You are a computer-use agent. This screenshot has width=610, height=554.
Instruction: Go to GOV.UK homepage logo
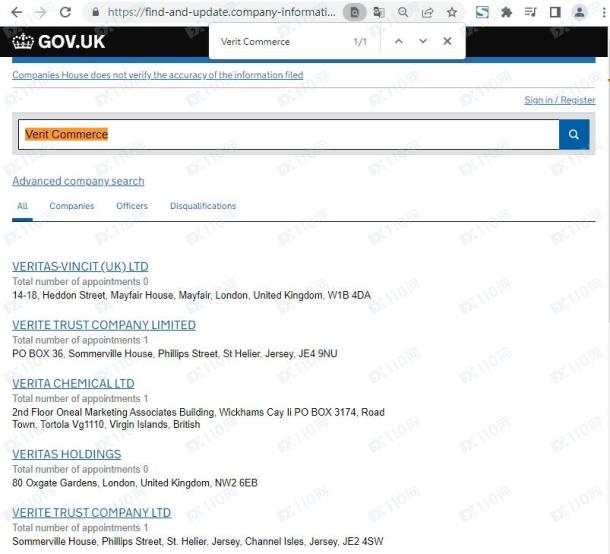(x=59, y=41)
